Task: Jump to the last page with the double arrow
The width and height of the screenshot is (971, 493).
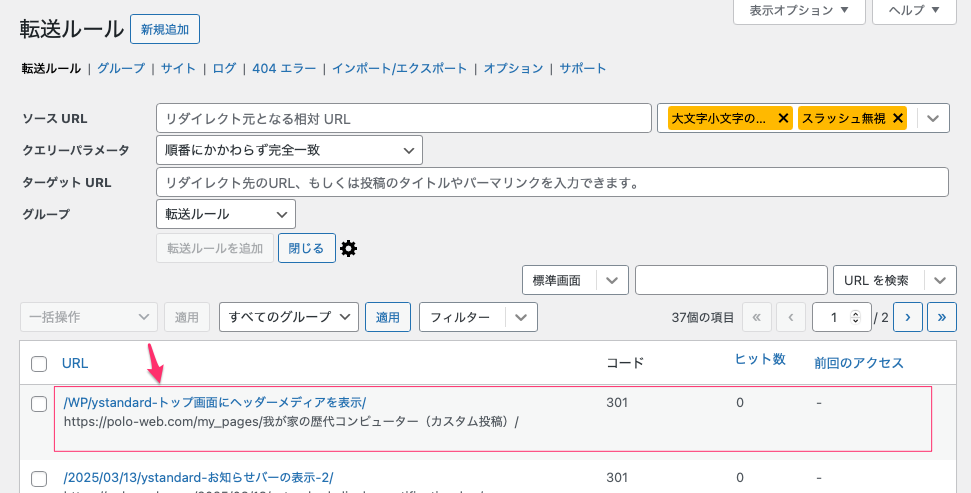Action: pyautogui.click(x=941, y=317)
